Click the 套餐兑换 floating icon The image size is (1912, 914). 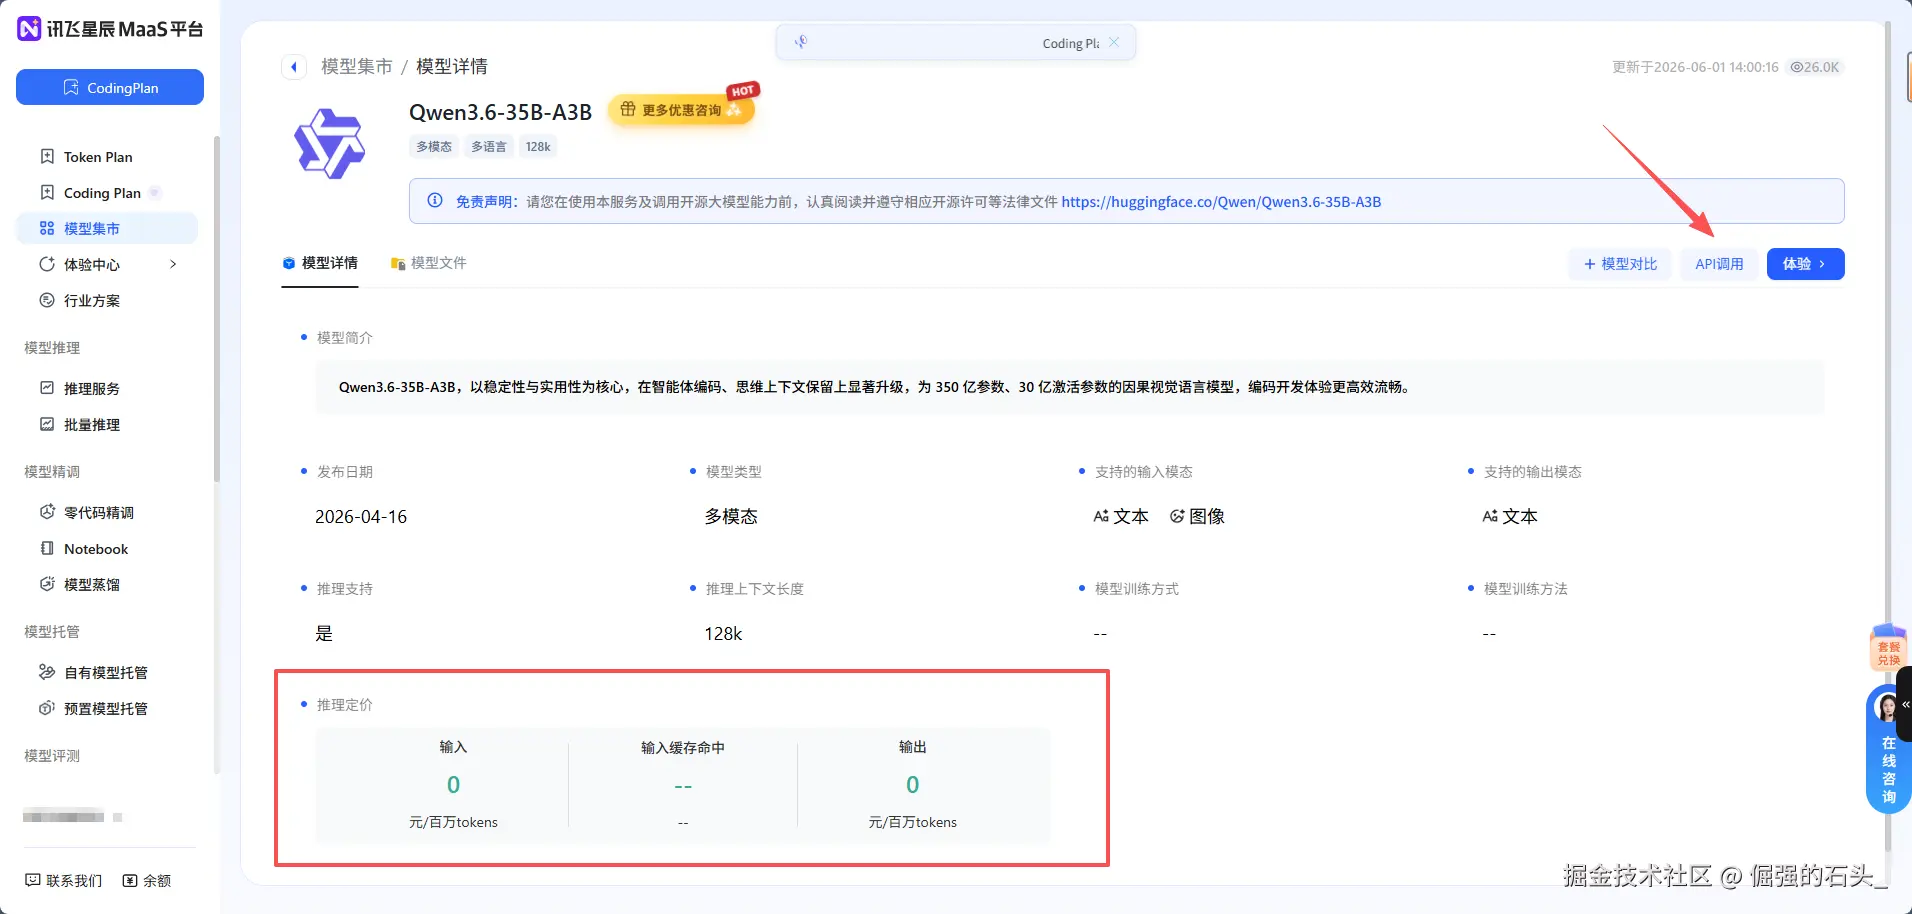coord(1889,649)
